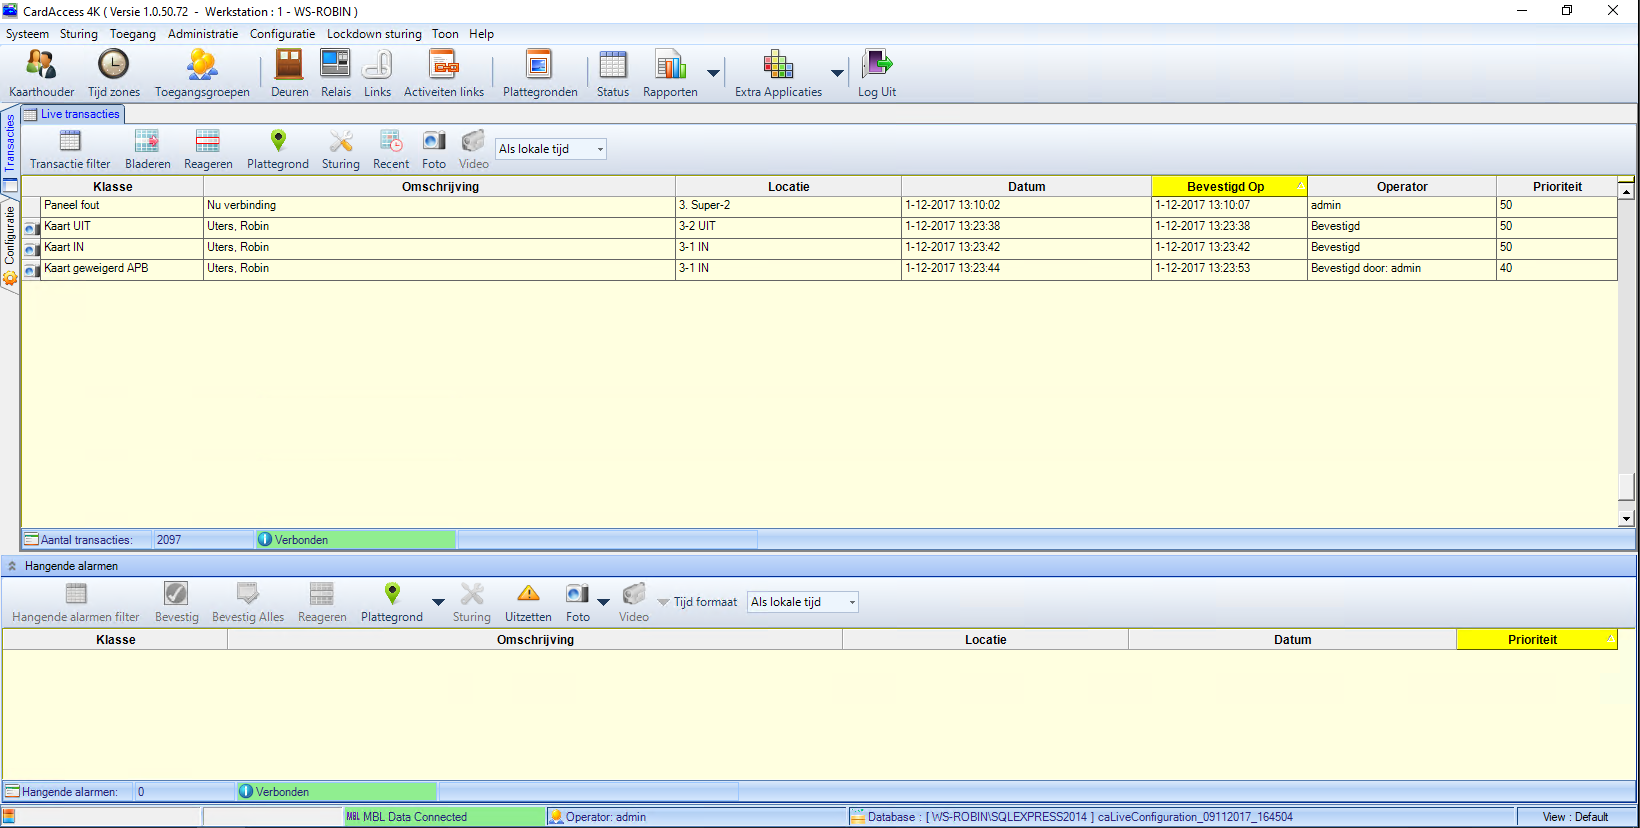Open the Toegang menu
1640x828 pixels.
133,34
